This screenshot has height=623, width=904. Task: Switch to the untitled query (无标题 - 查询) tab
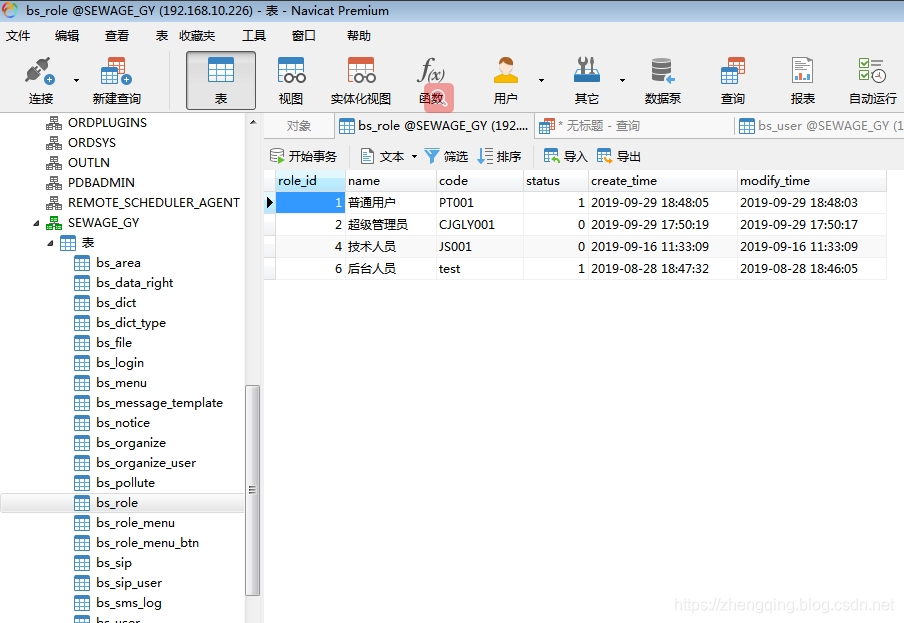click(x=634, y=126)
